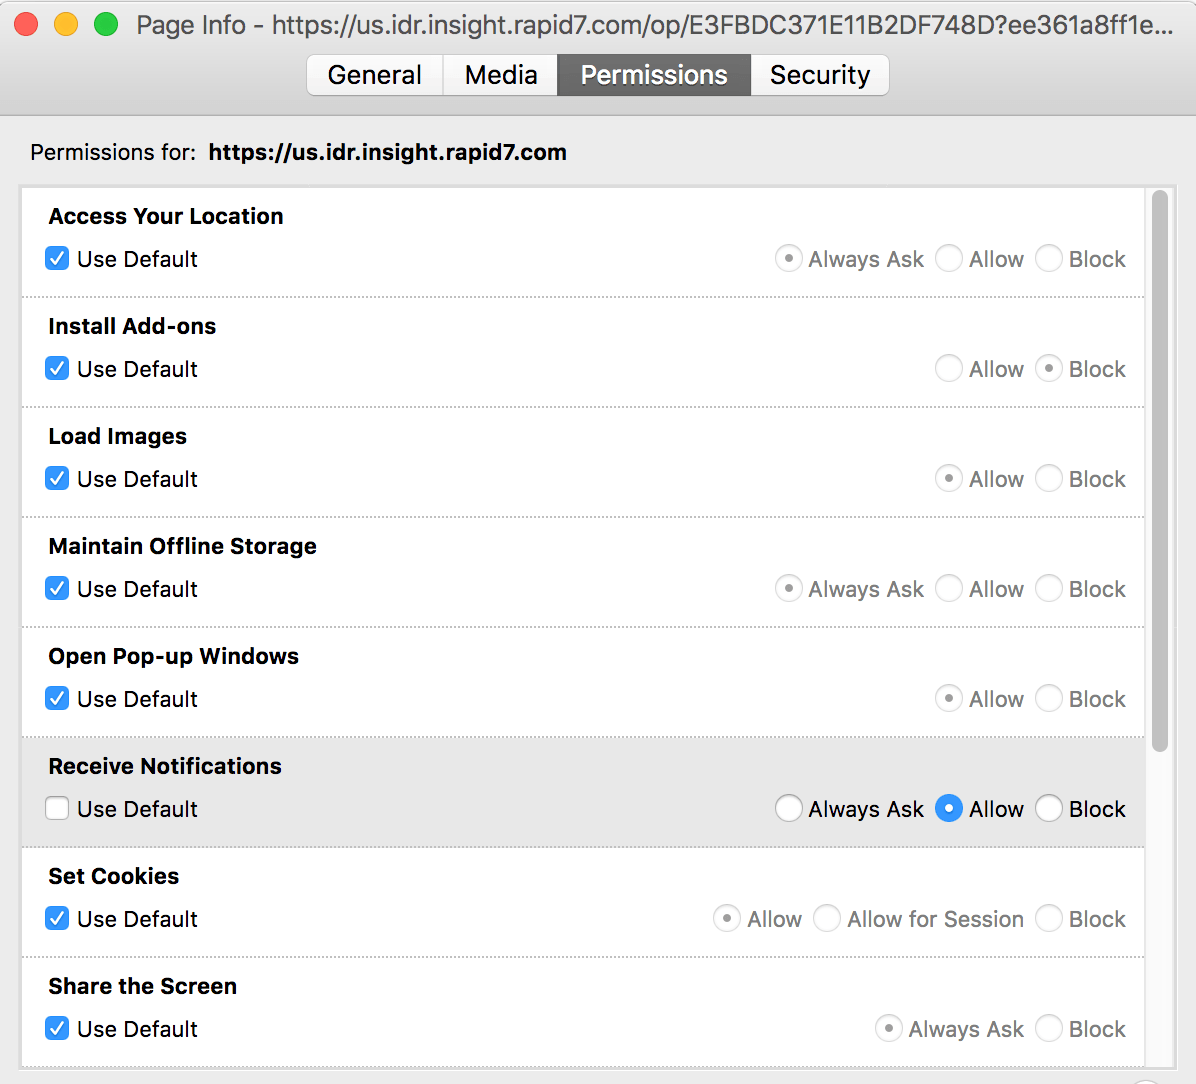Click the Receive Notifications heading
Image resolution: width=1196 pixels, height=1084 pixels.
(x=165, y=766)
